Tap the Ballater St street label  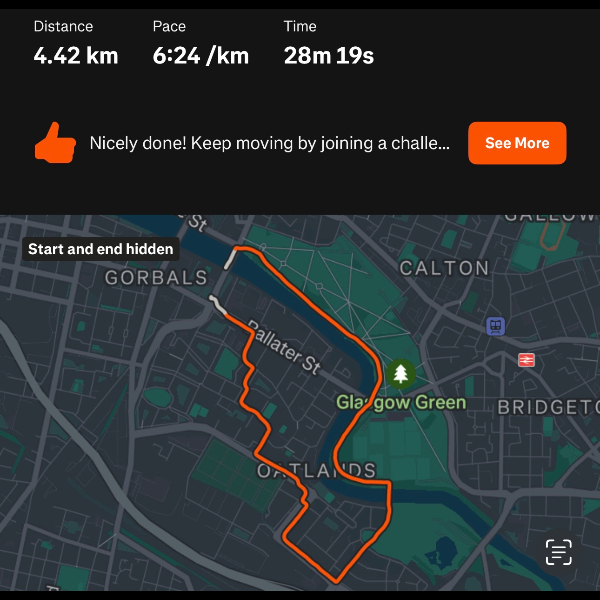coord(283,347)
